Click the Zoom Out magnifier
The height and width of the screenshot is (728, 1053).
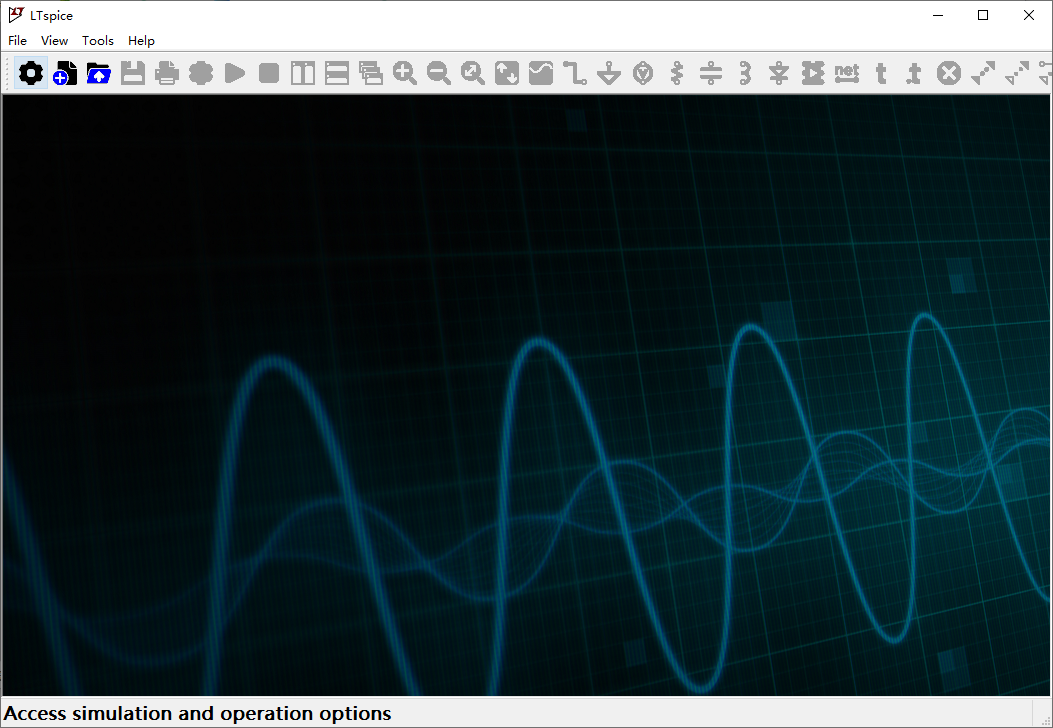[x=439, y=73]
